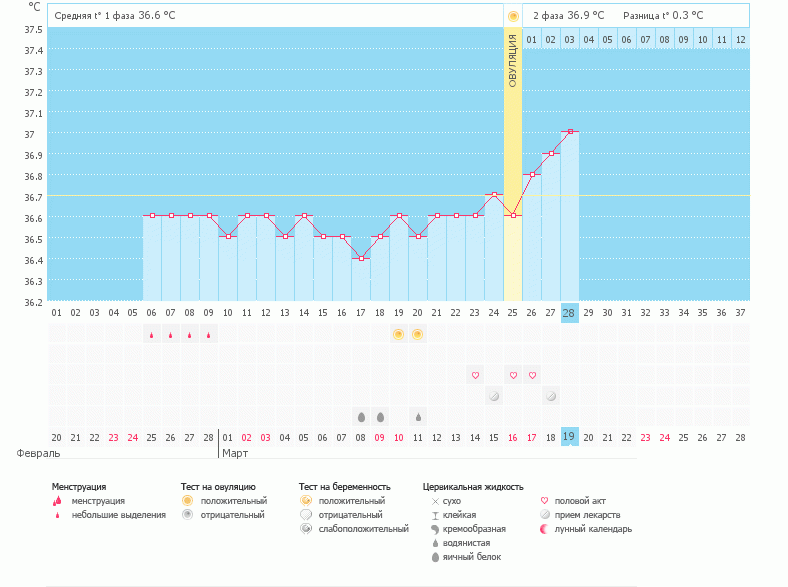788x587 pixels.
Task: Select egg-white cervical fluid icon on cycle day 17
Action: (x=361, y=416)
